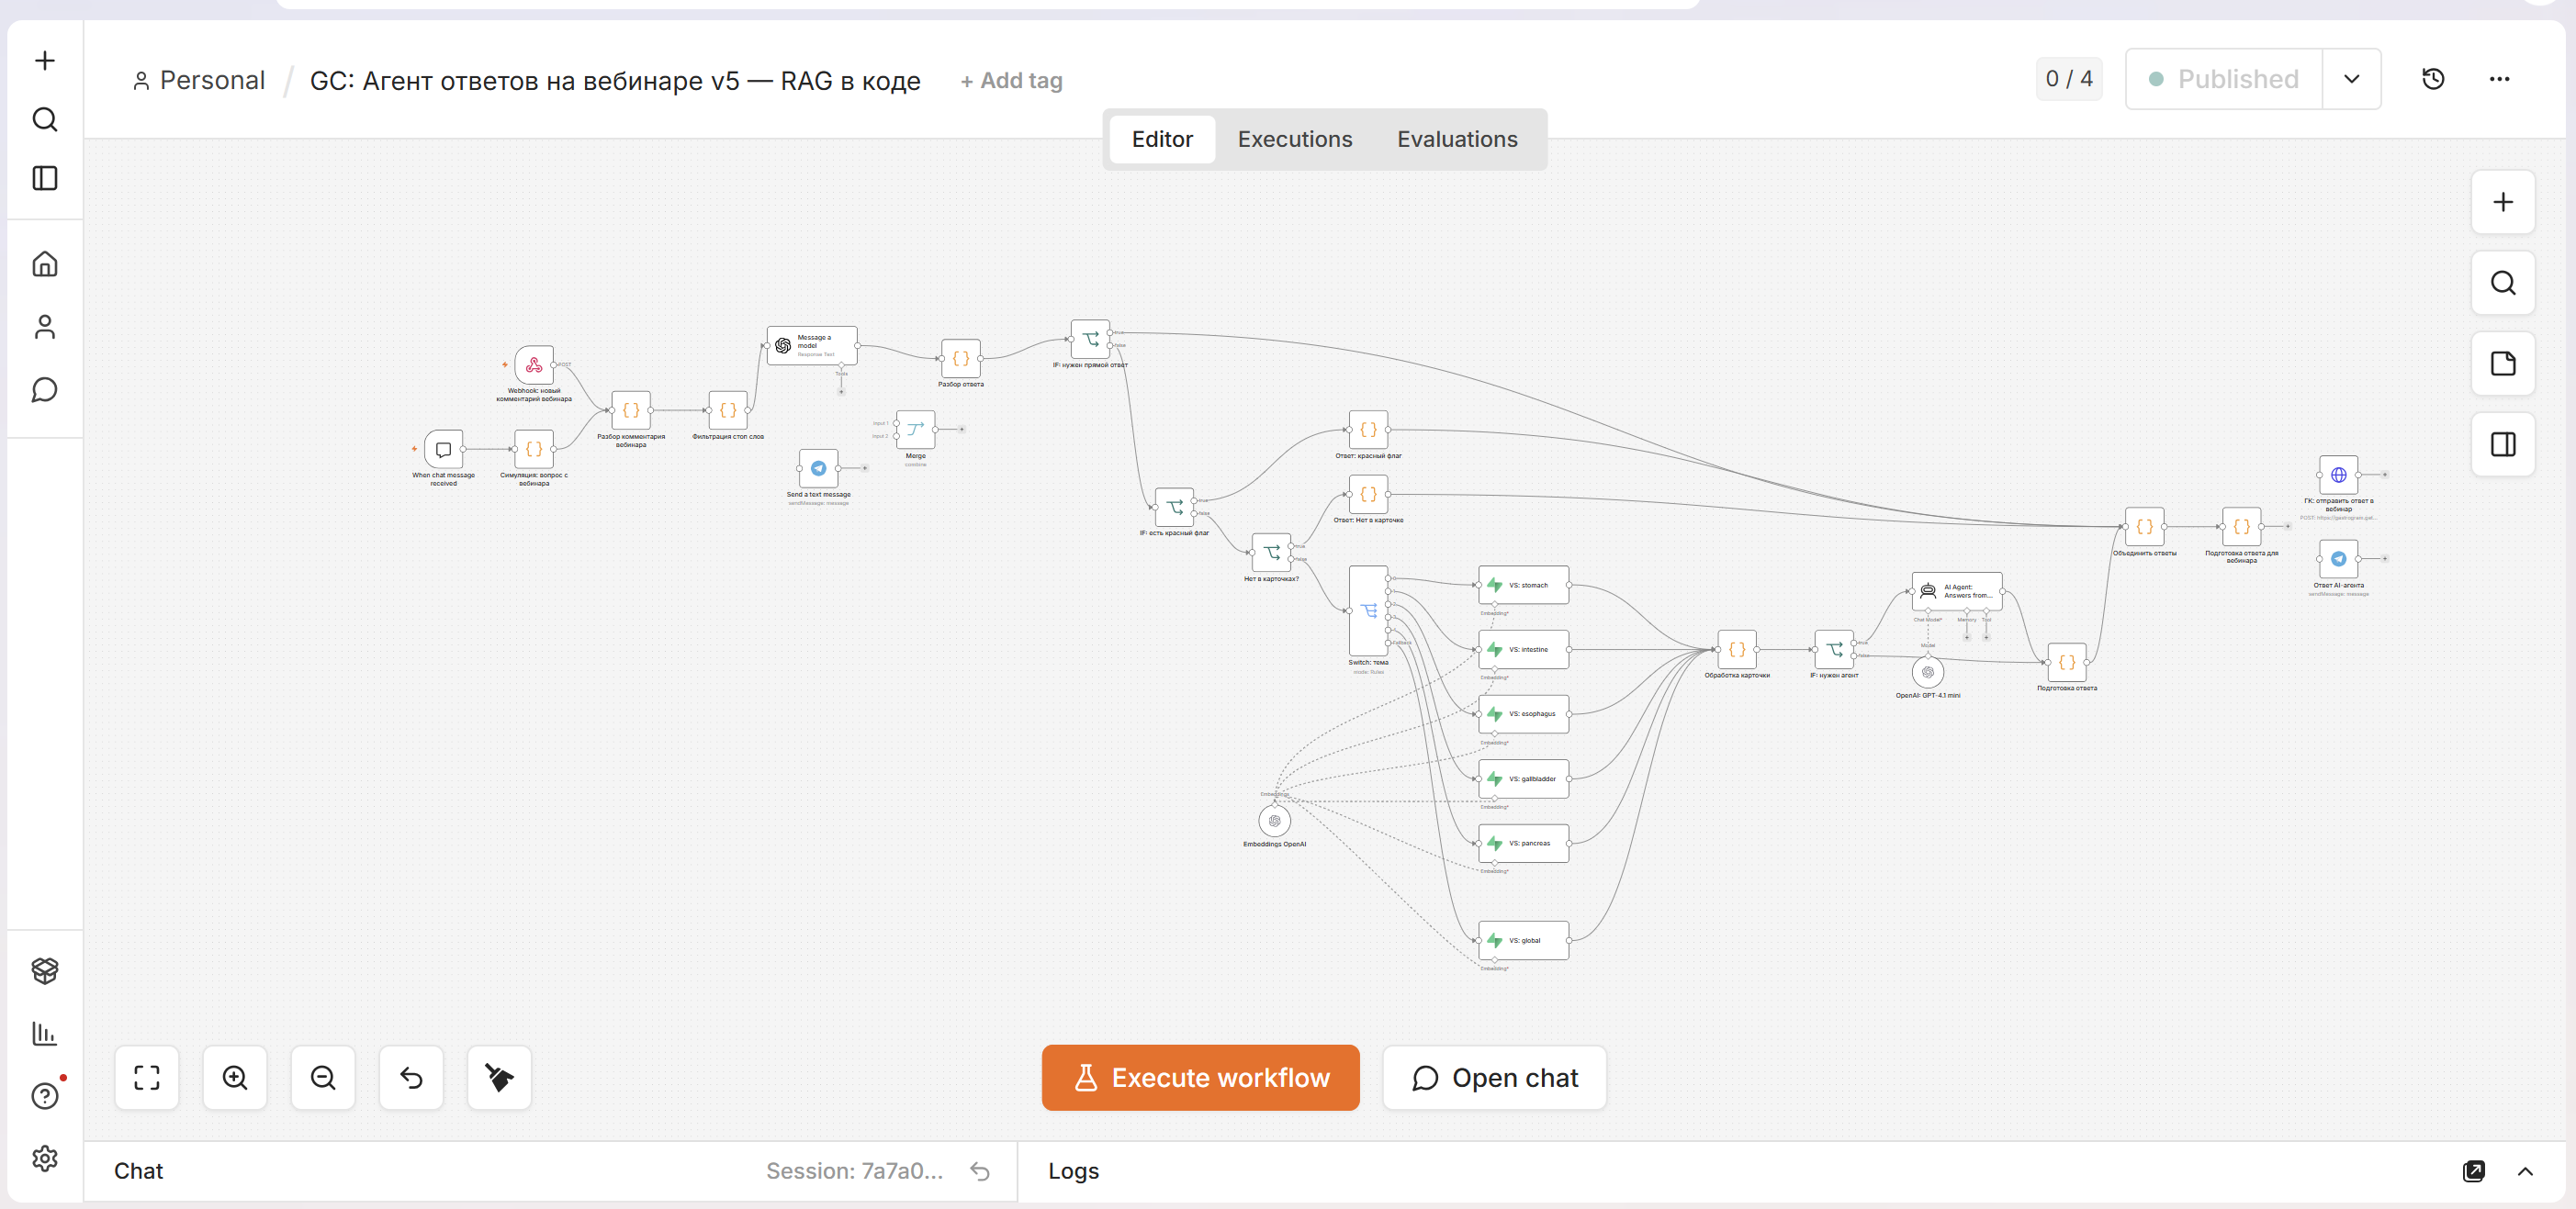Open the home overview icon in sidebar
This screenshot has height=1209, width=2576.
(45, 264)
